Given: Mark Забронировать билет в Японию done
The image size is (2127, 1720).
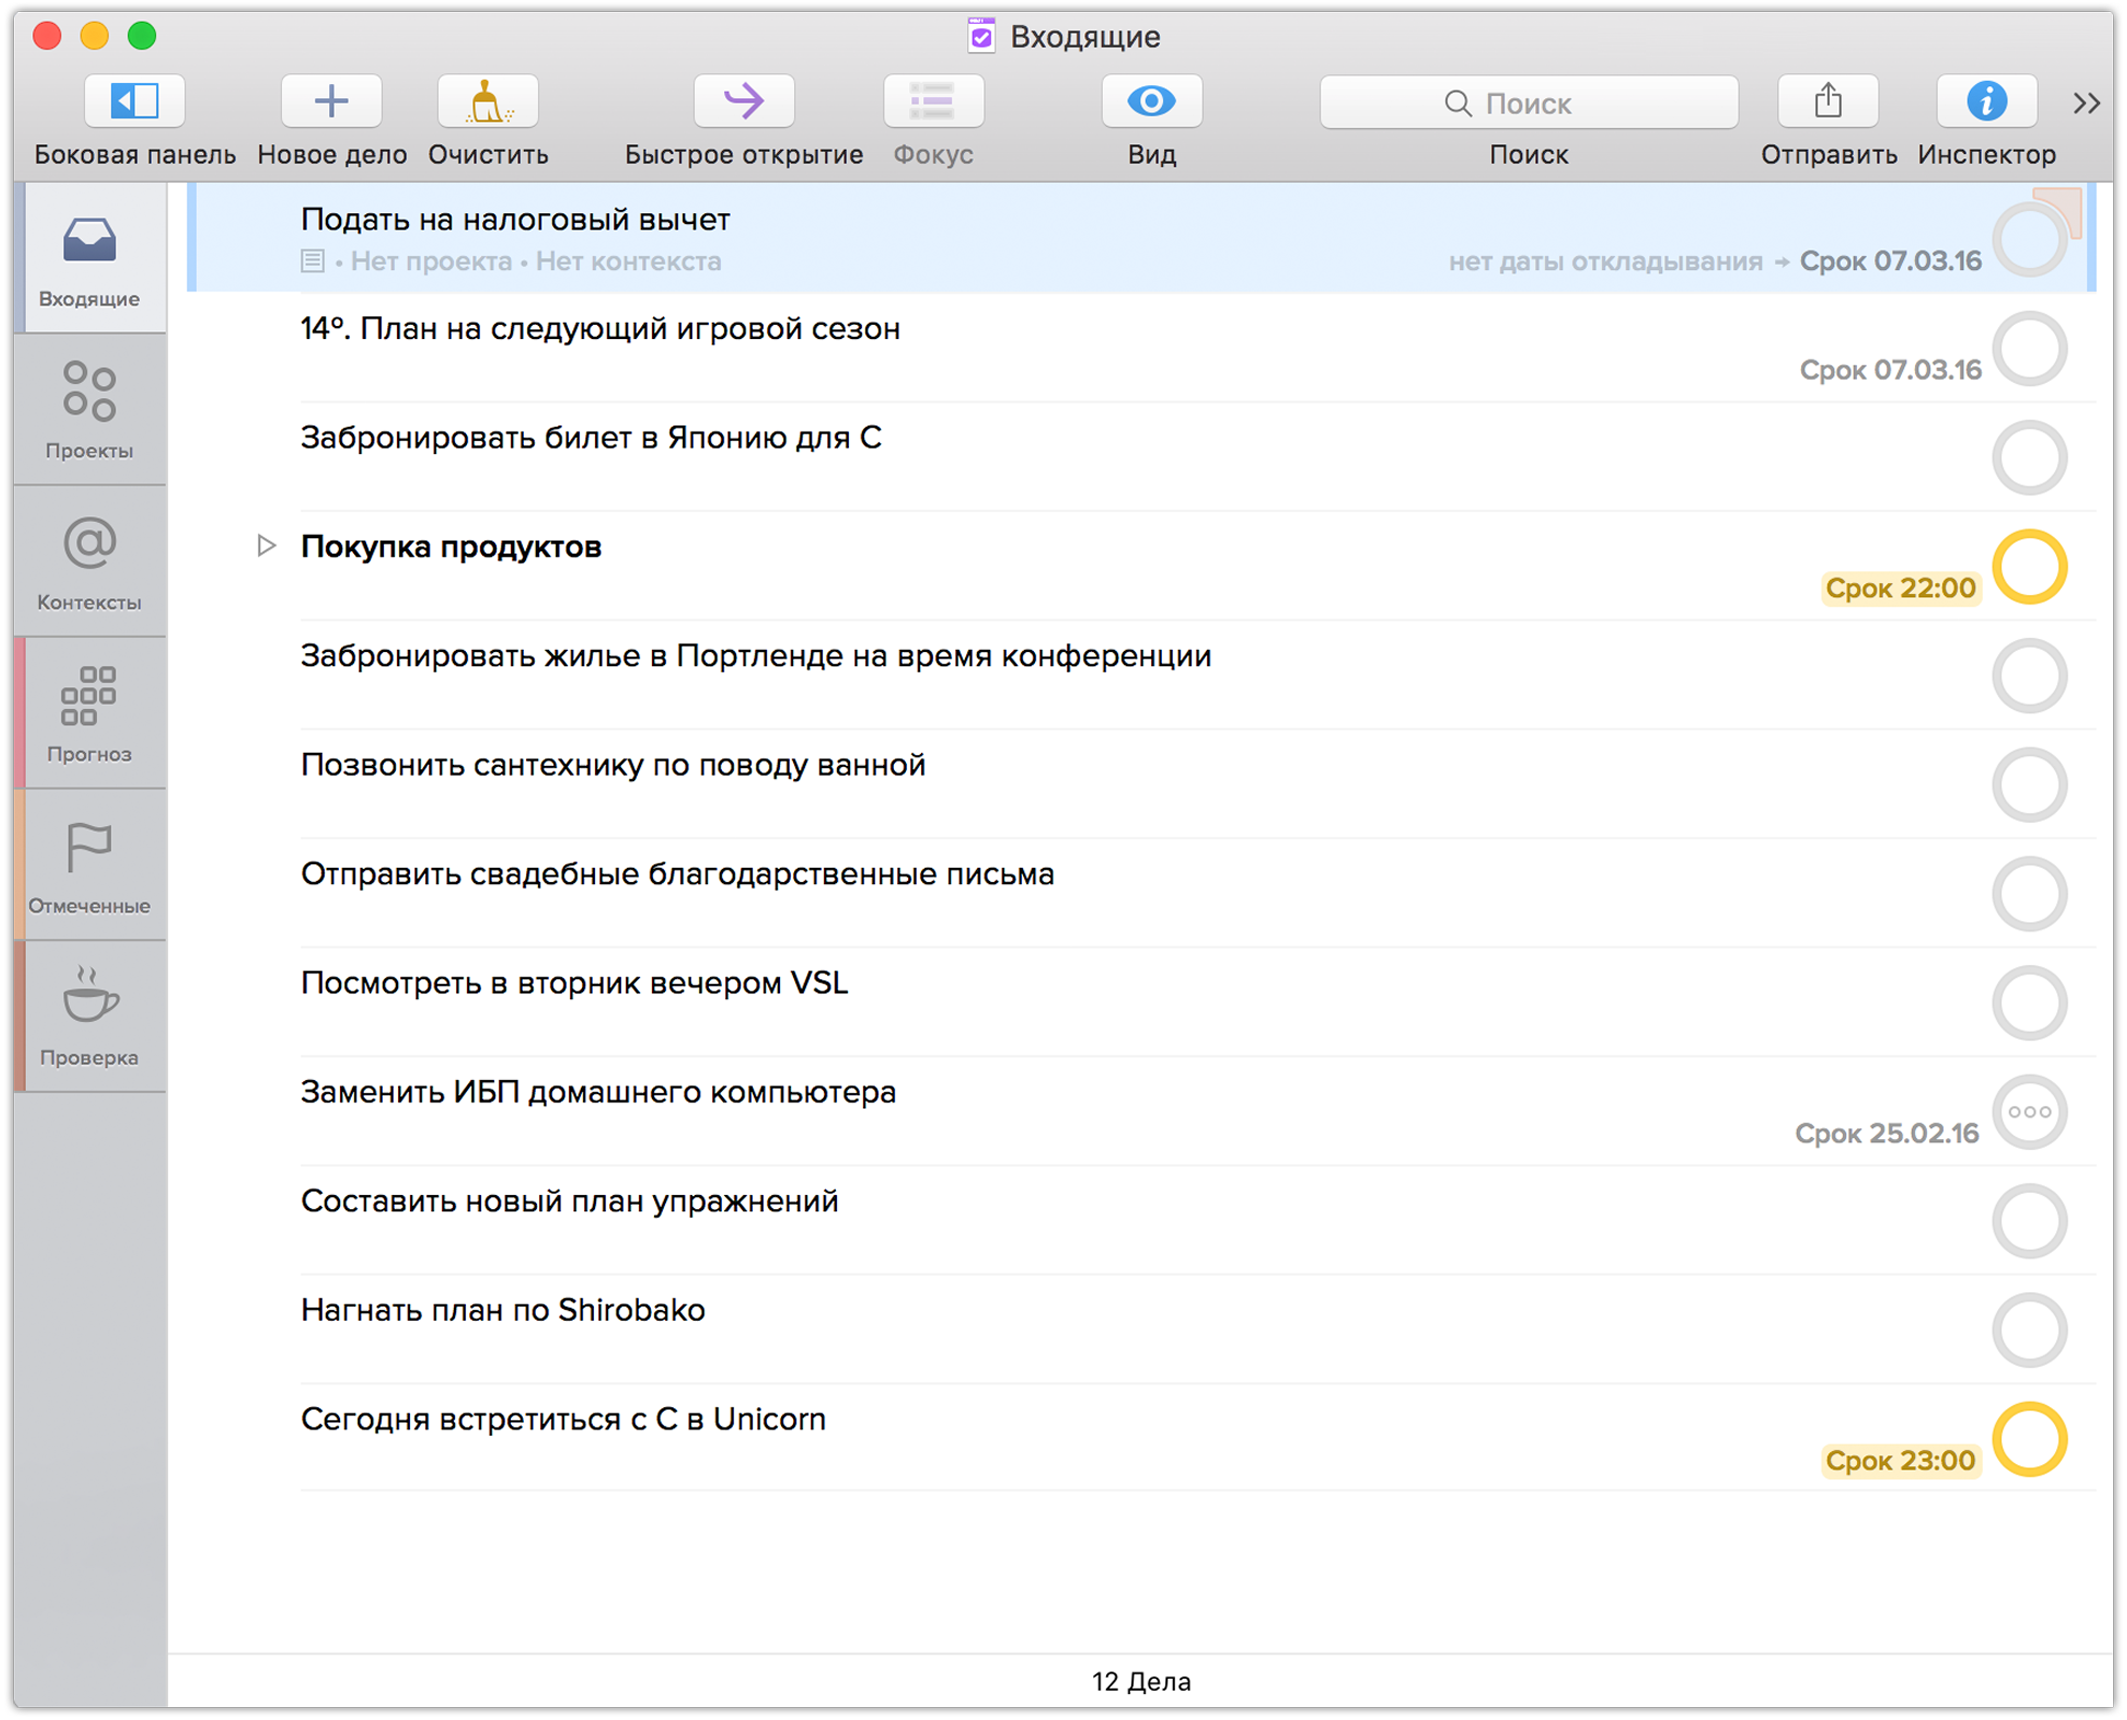Looking at the screenshot, I should click(x=2030, y=458).
